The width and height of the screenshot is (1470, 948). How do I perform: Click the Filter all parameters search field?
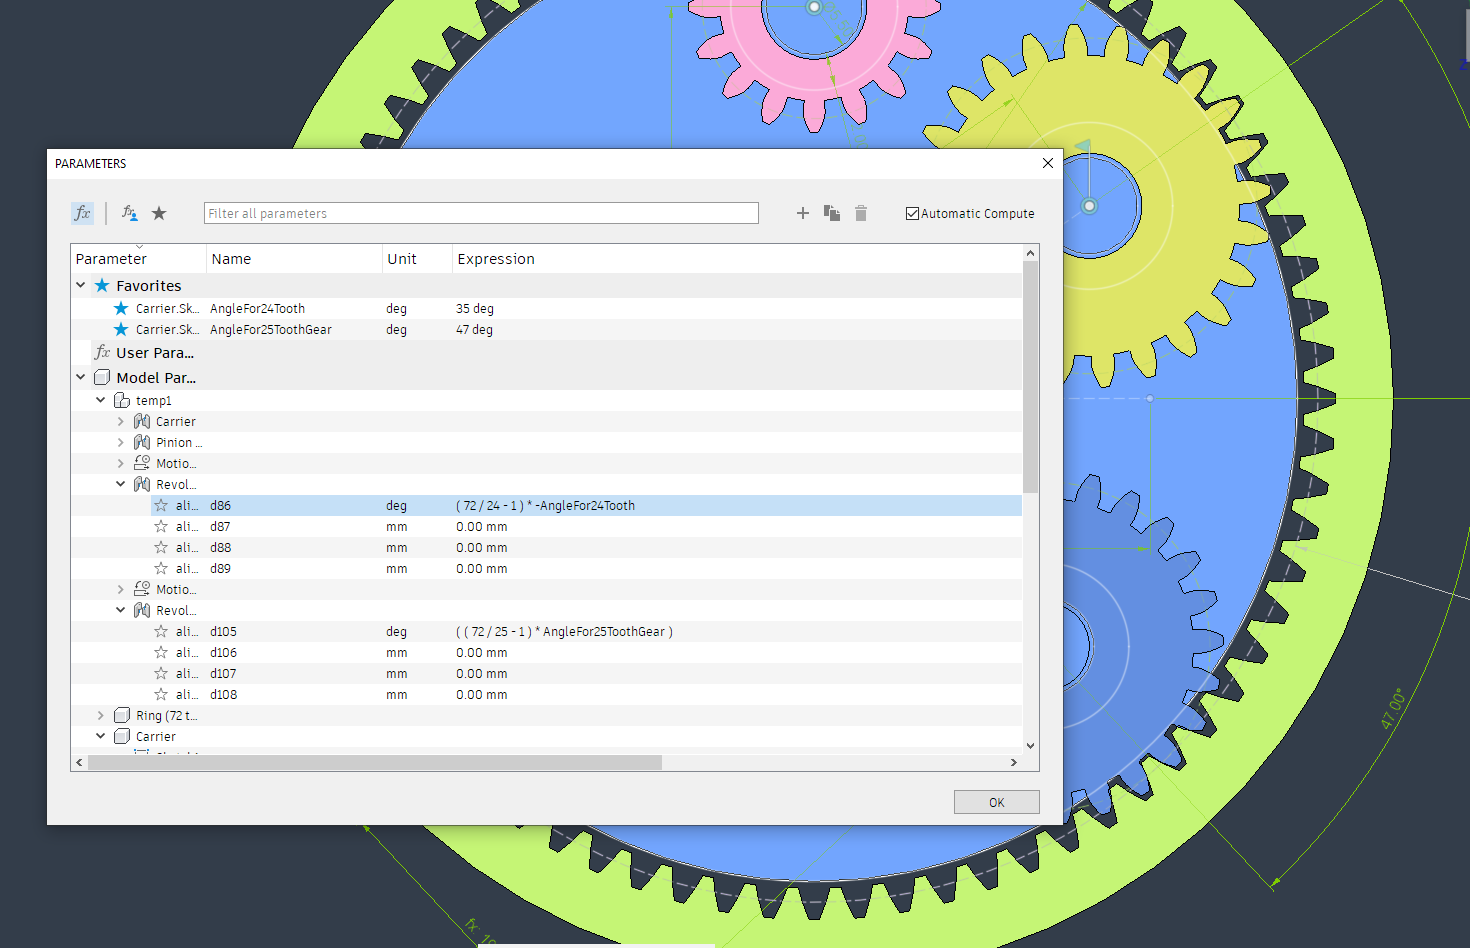[480, 212]
